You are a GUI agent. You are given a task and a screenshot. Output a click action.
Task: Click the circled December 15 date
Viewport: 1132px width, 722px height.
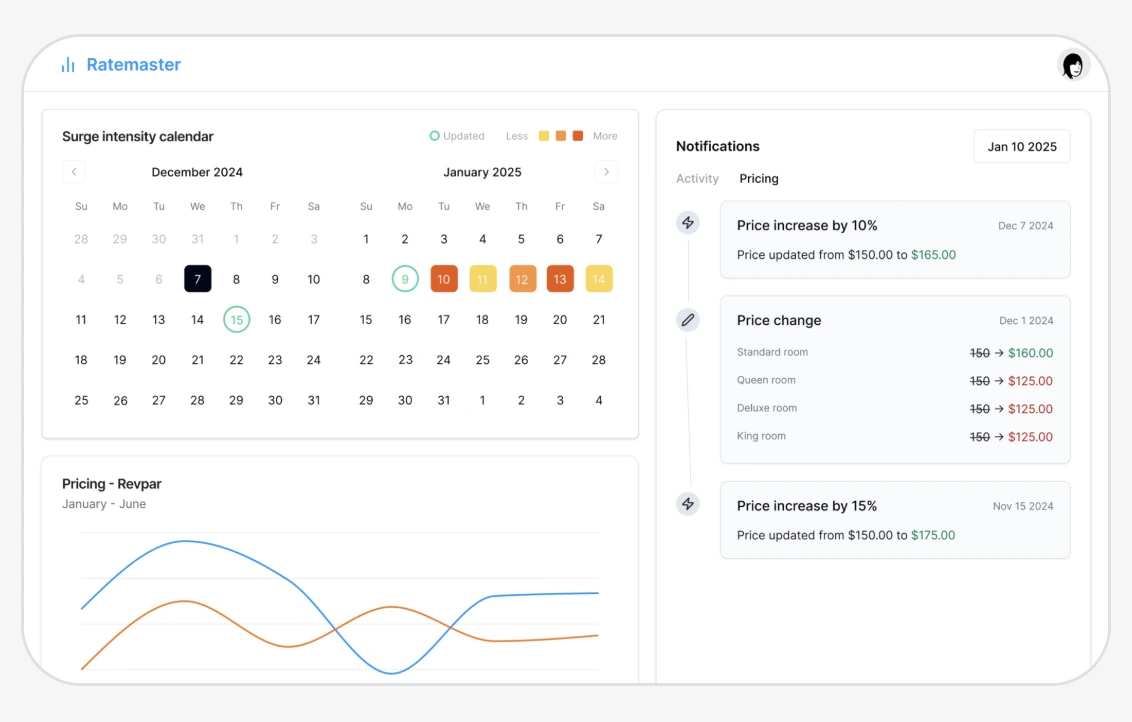click(236, 319)
